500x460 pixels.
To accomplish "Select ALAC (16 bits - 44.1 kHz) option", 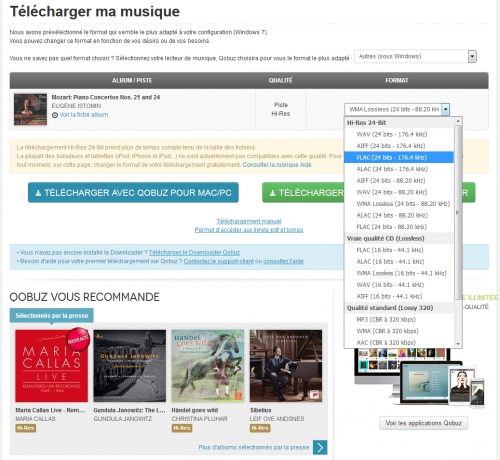I will 399,262.
